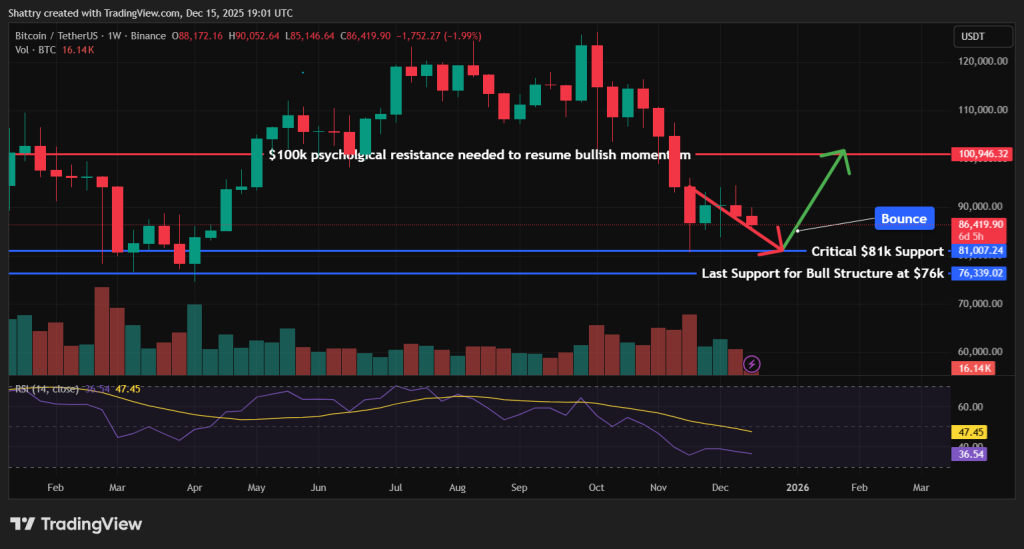Click the current price 86,419.90 label
The width and height of the screenshot is (1024, 549).
(x=980, y=225)
